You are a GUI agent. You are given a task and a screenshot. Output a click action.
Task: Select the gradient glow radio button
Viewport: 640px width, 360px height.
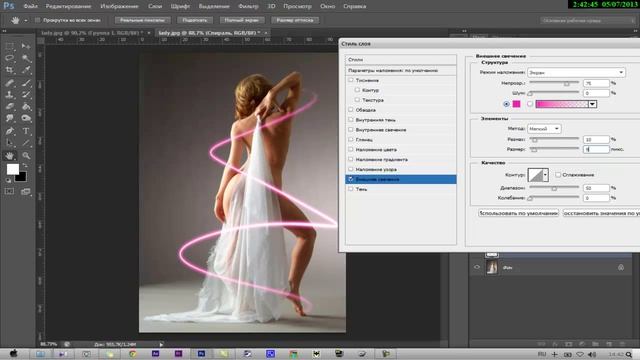pyautogui.click(x=530, y=104)
